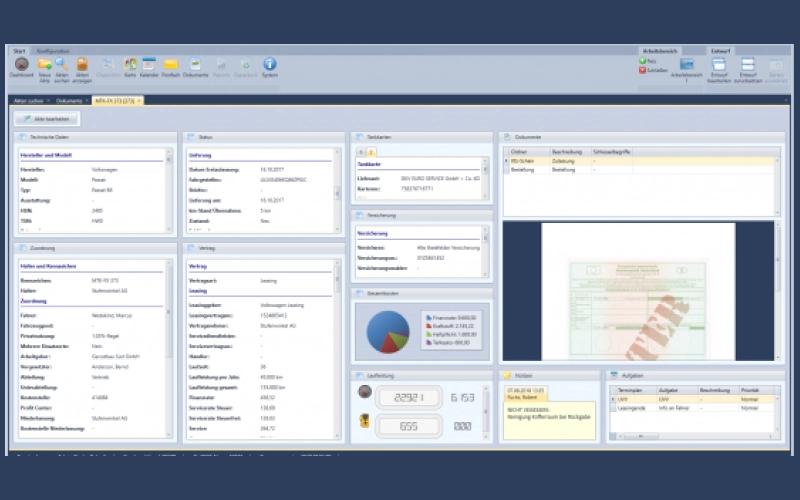Click the Notizen sticky note icon
Viewport: 800px width, 500px height.
[x=507, y=376]
